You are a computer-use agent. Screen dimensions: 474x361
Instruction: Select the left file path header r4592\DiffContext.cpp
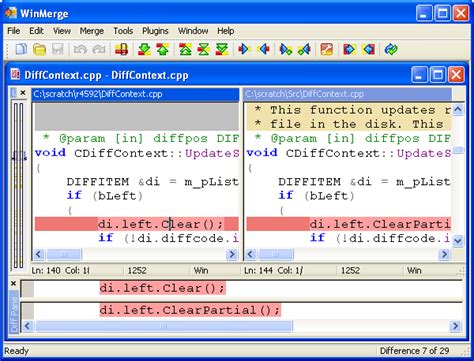coord(135,94)
